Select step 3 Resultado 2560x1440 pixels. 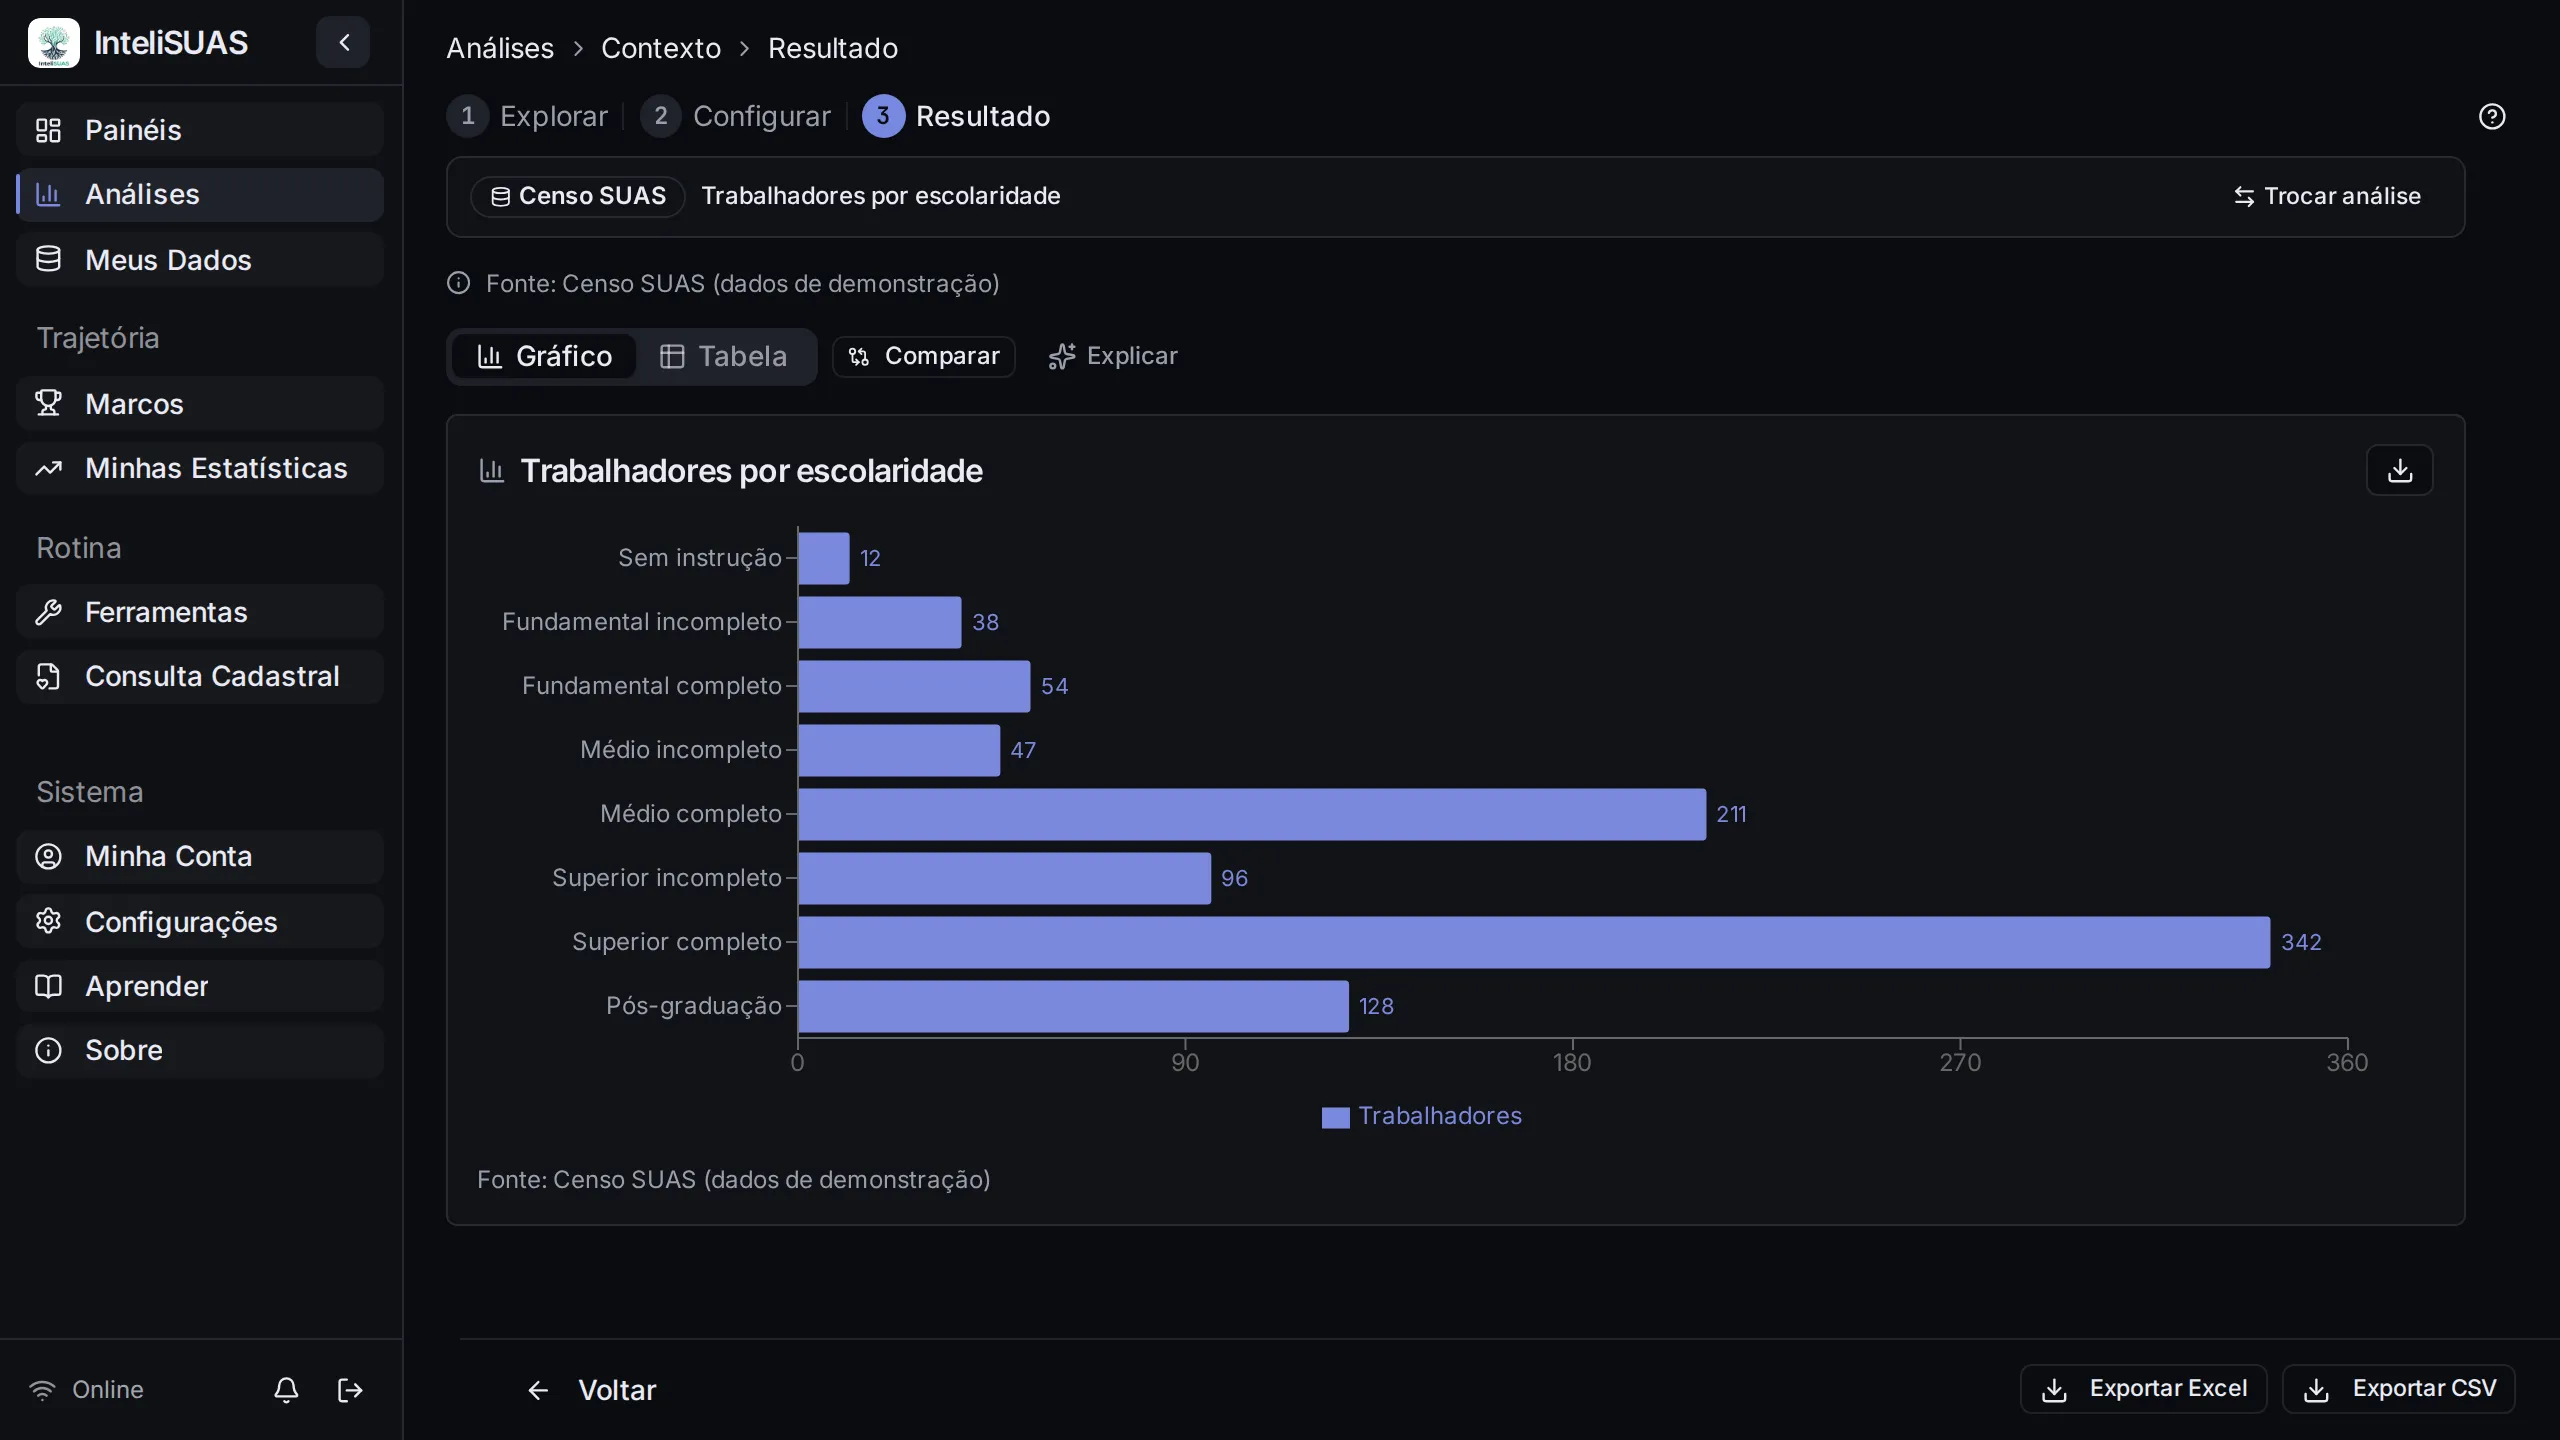pos(956,116)
